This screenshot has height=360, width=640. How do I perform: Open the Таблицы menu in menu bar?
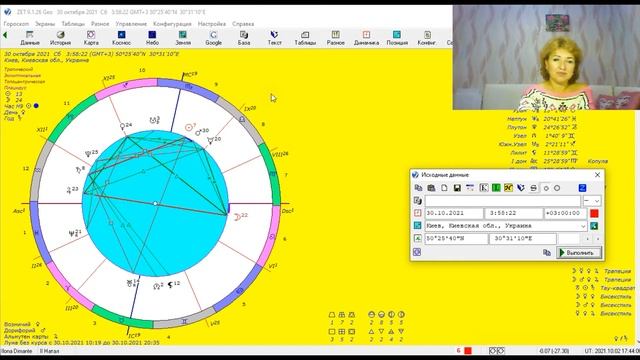pos(73,24)
